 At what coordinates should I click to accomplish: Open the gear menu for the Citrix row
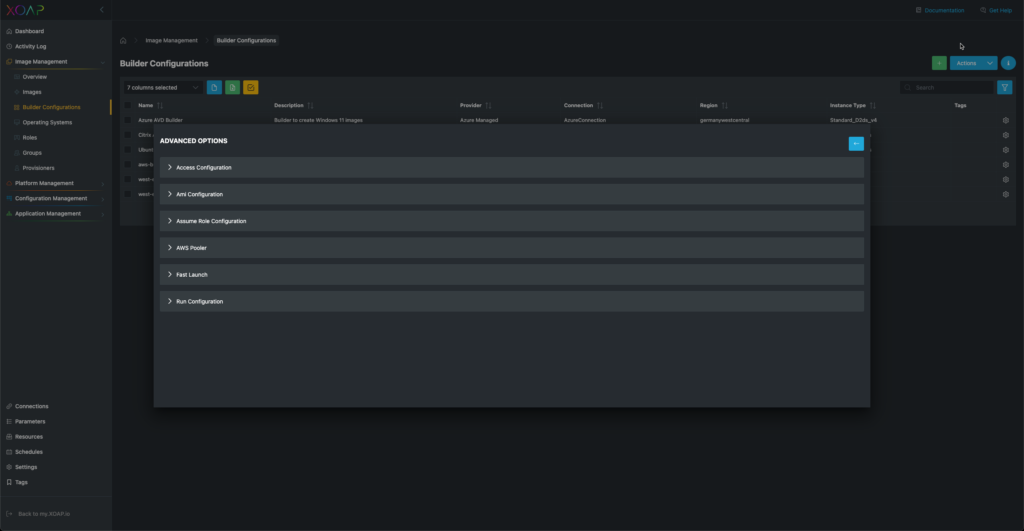pos(1006,135)
